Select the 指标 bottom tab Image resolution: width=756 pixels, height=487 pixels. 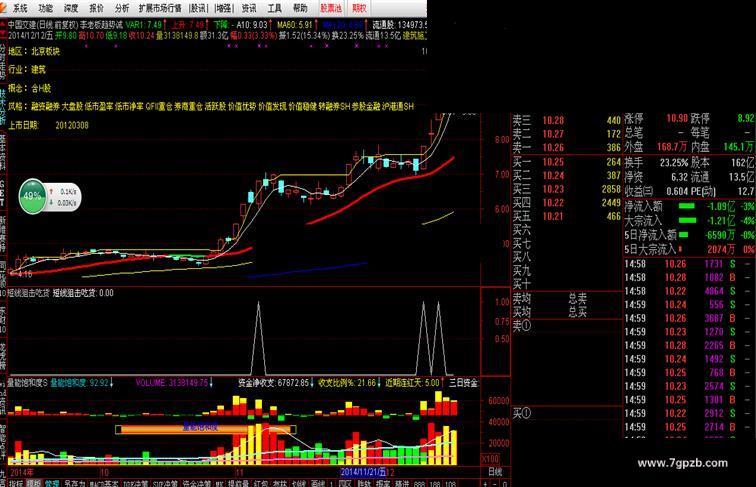tap(16, 483)
